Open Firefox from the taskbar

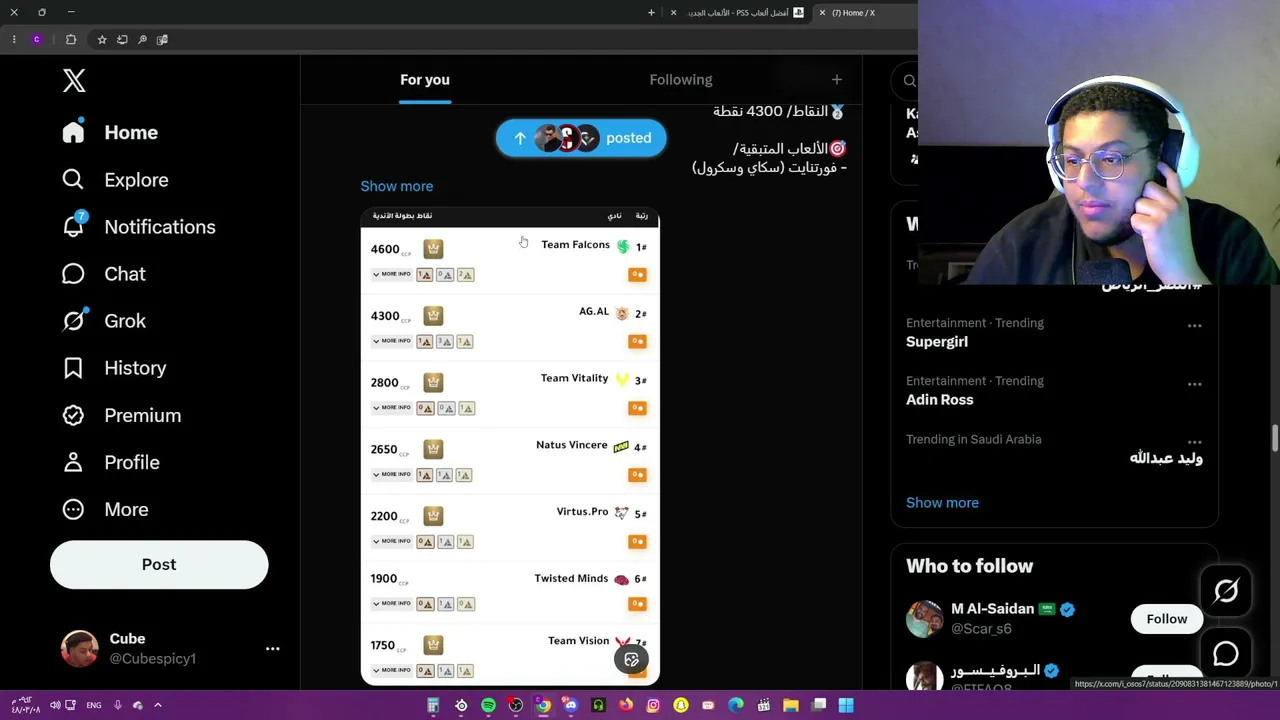coord(626,706)
